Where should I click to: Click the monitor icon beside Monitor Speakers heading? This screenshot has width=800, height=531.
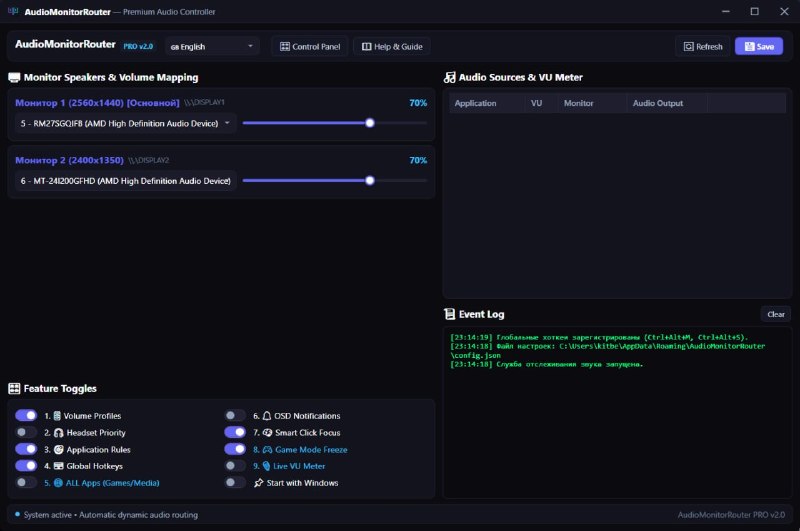click(14, 78)
